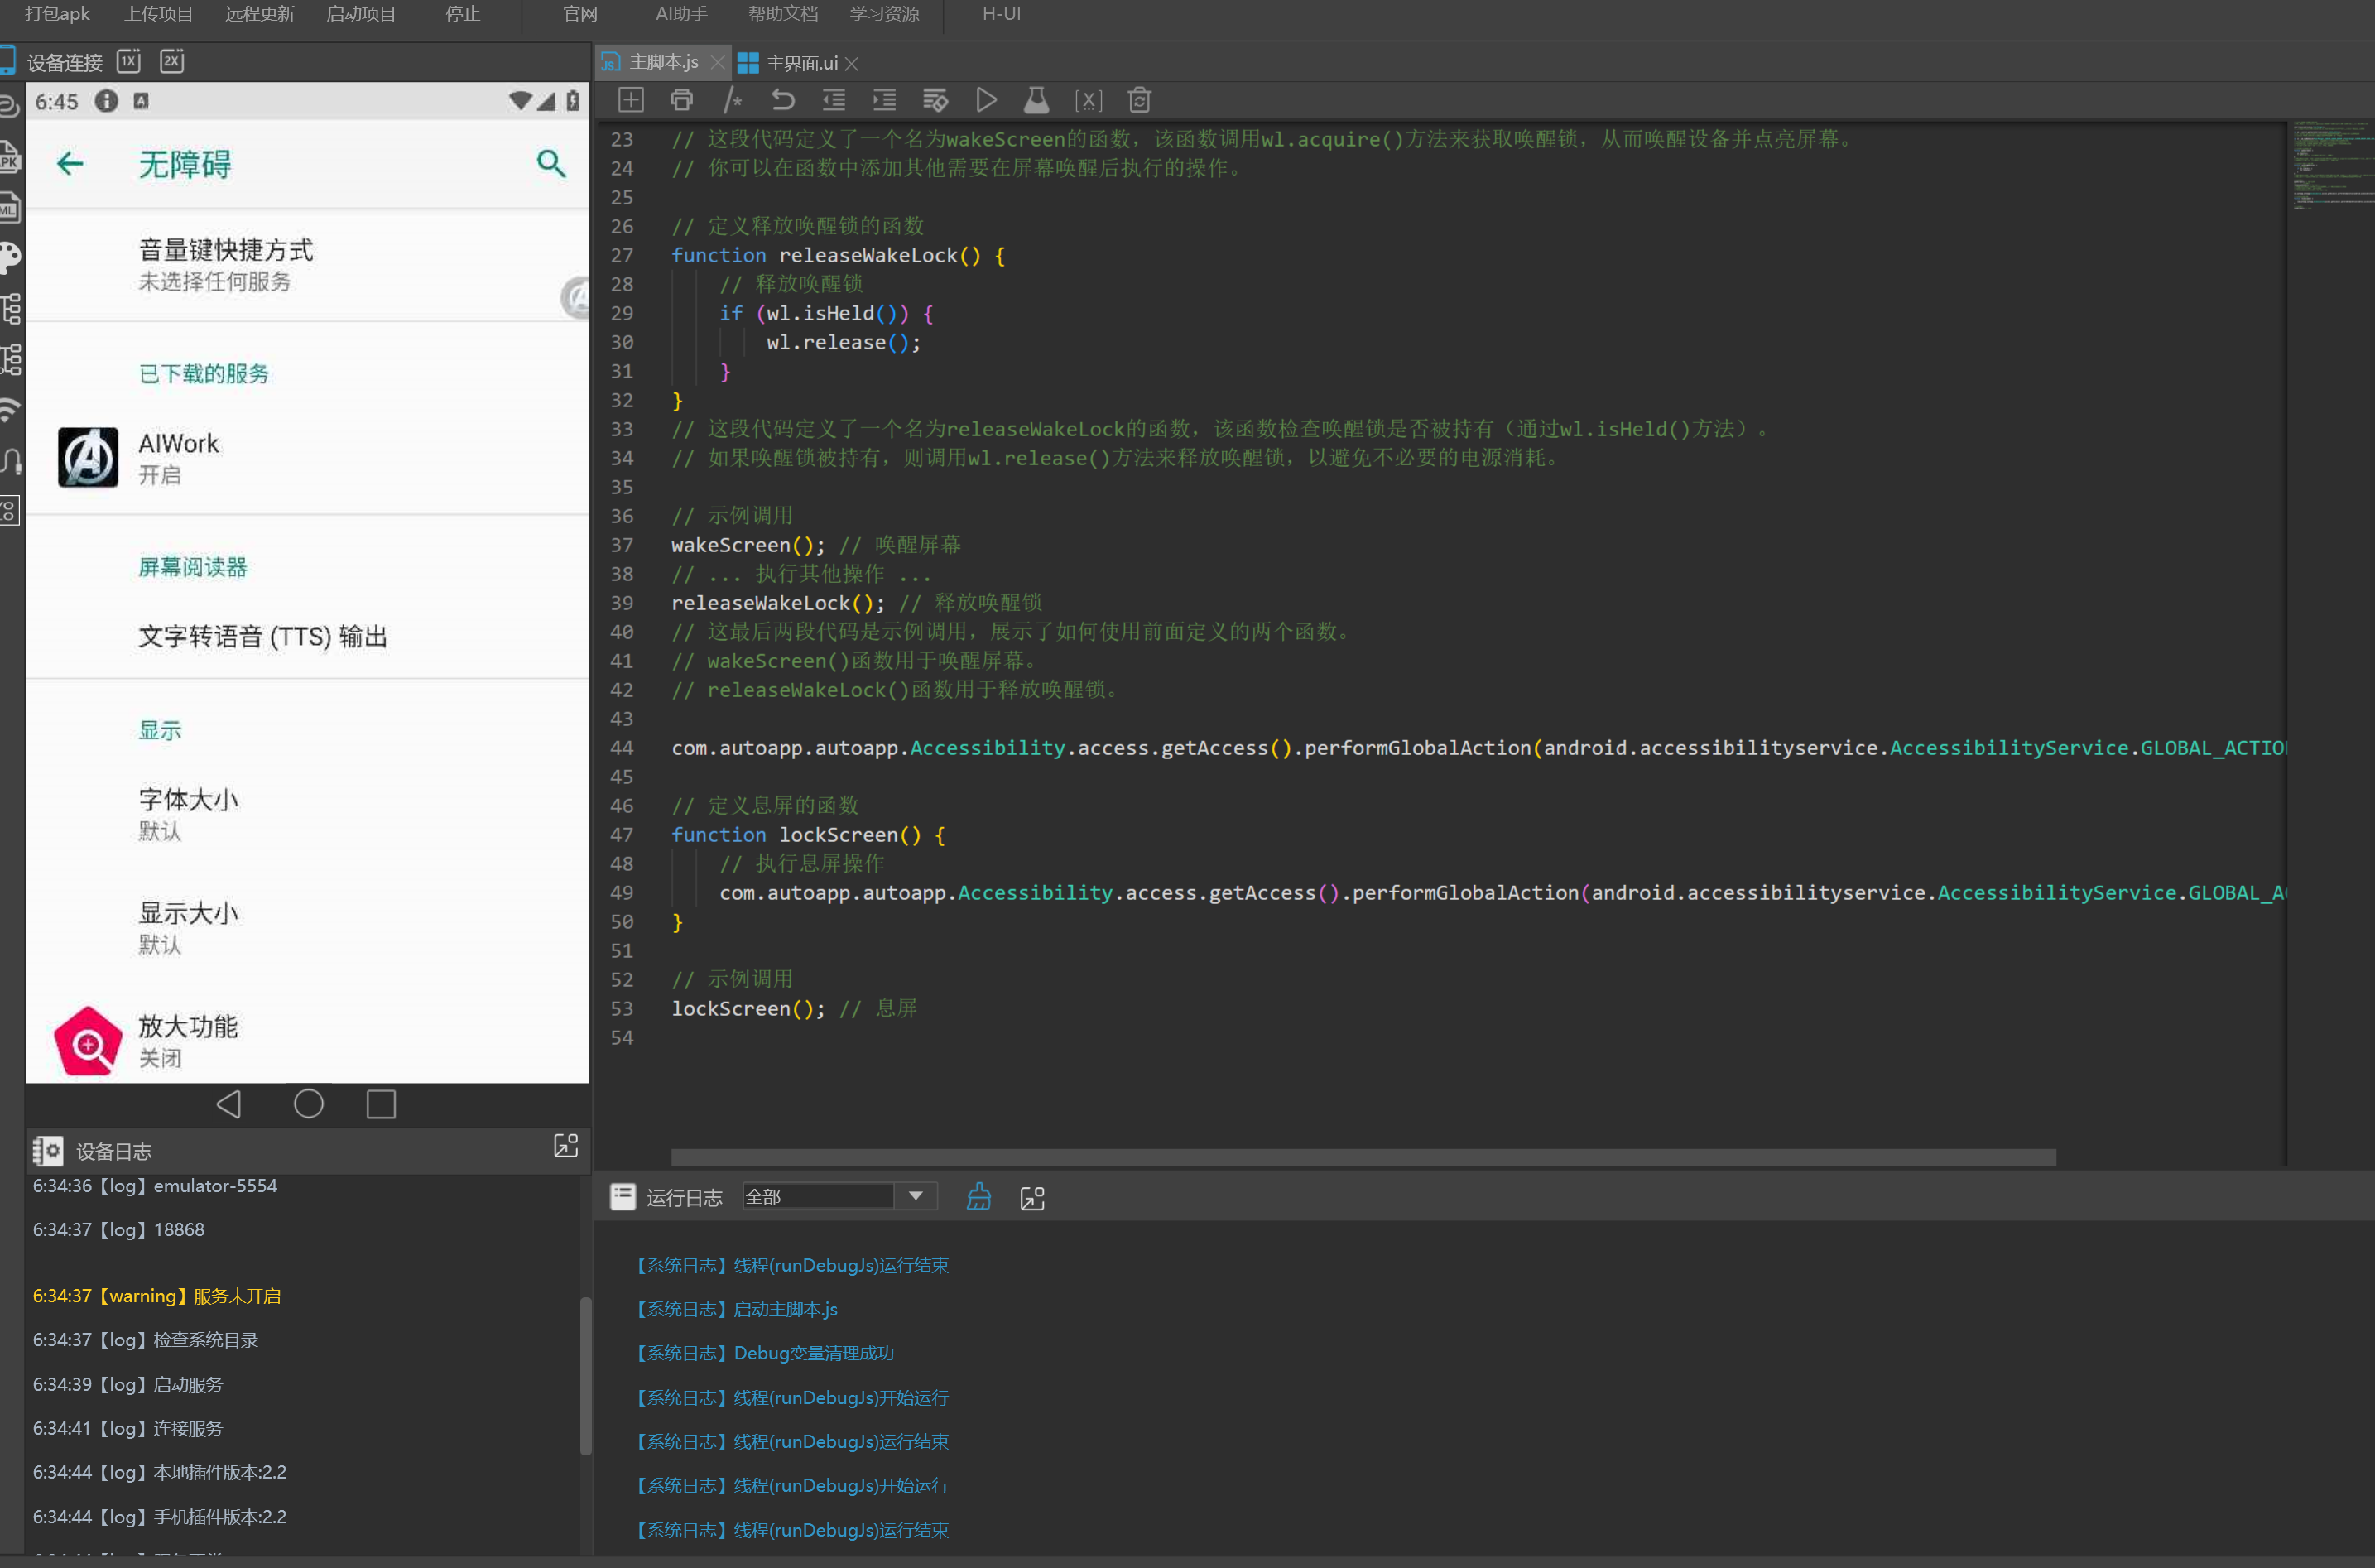The height and width of the screenshot is (1568, 2375).
Task: Decrease indent with the outdent icon
Action: pyautogui.click(x=834, y=100)
